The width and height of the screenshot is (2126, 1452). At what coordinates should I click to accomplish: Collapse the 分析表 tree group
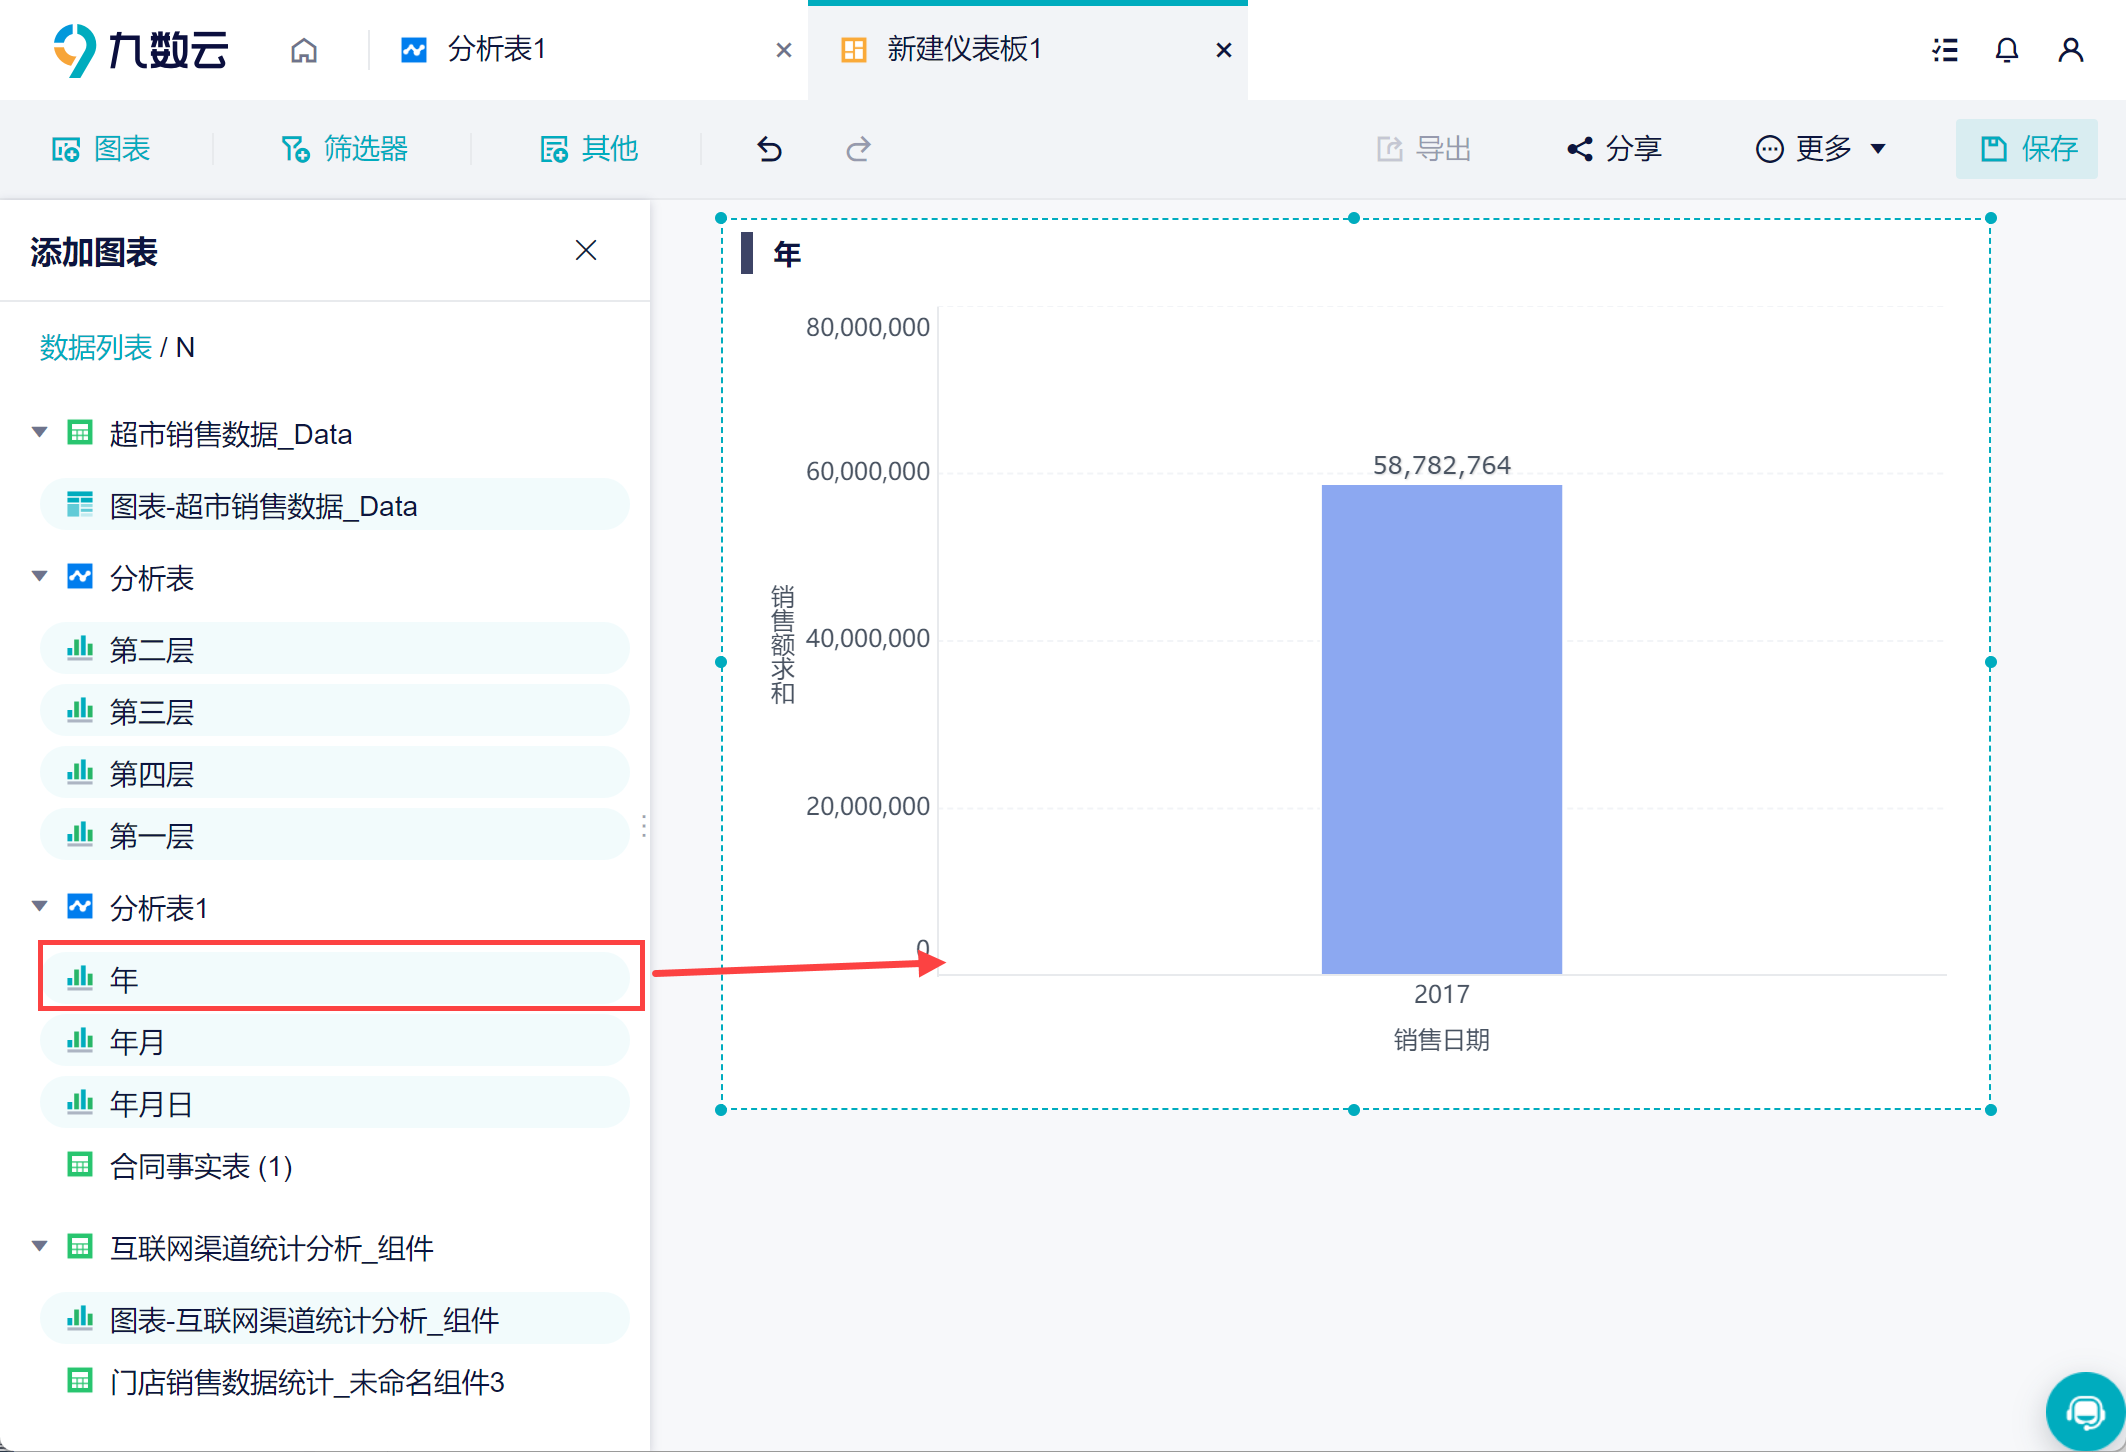point(40,576)
